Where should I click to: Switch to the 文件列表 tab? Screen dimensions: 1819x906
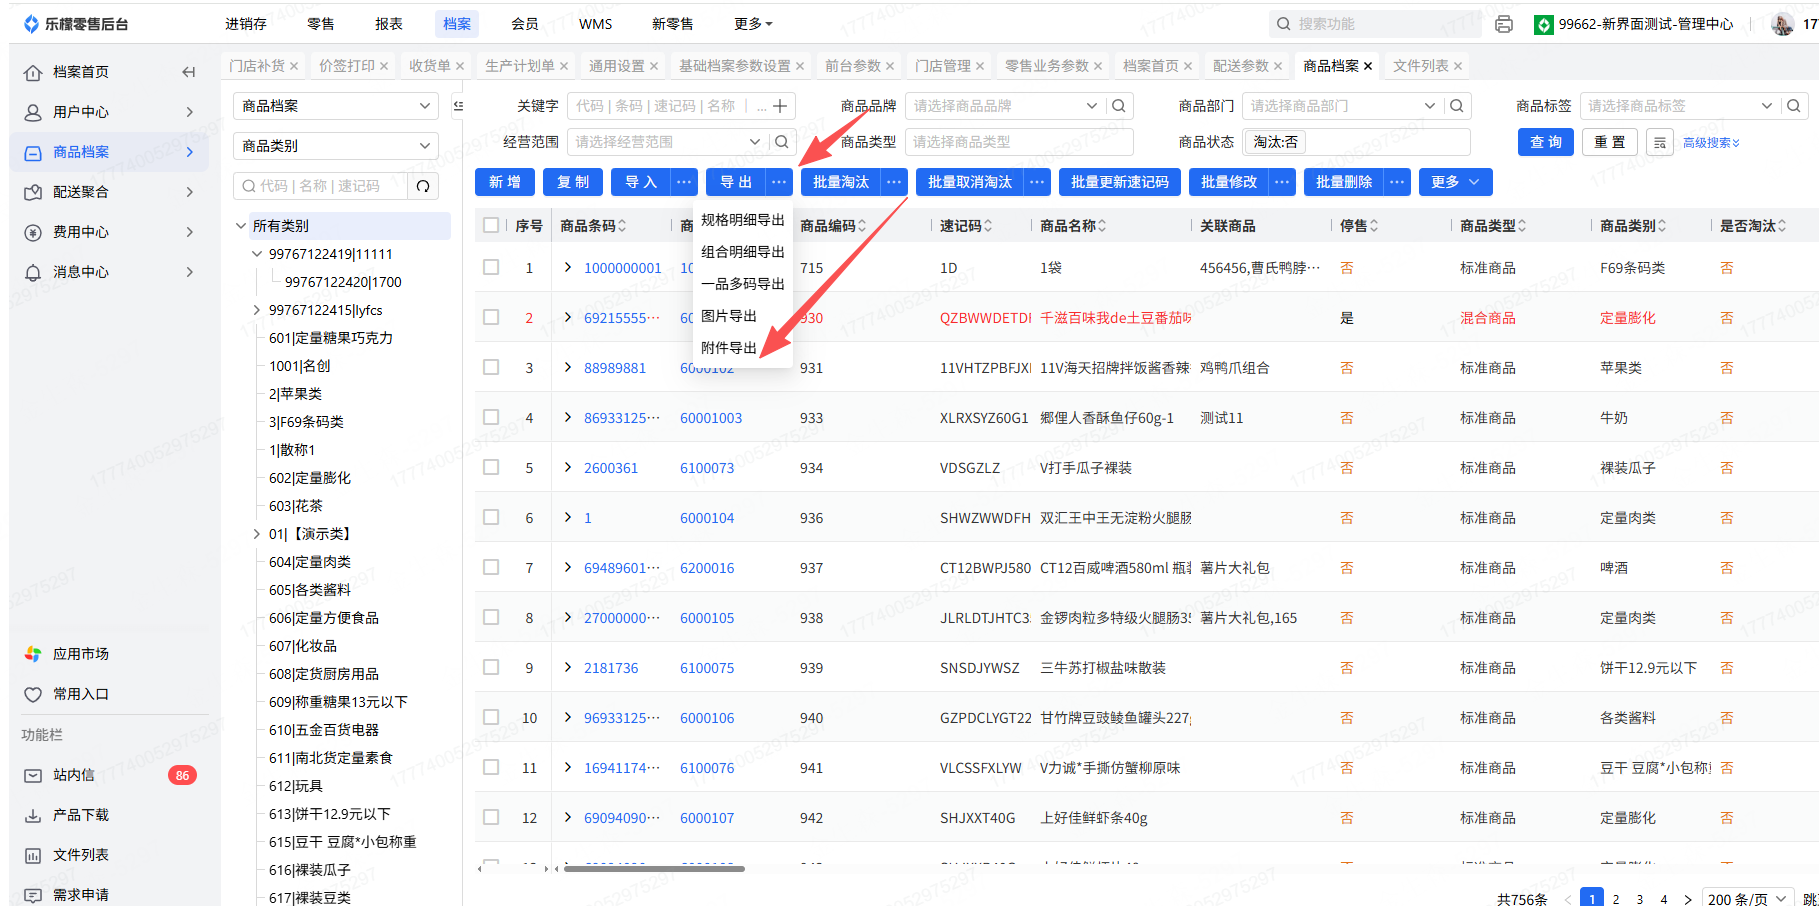[x=1420, y=66]
